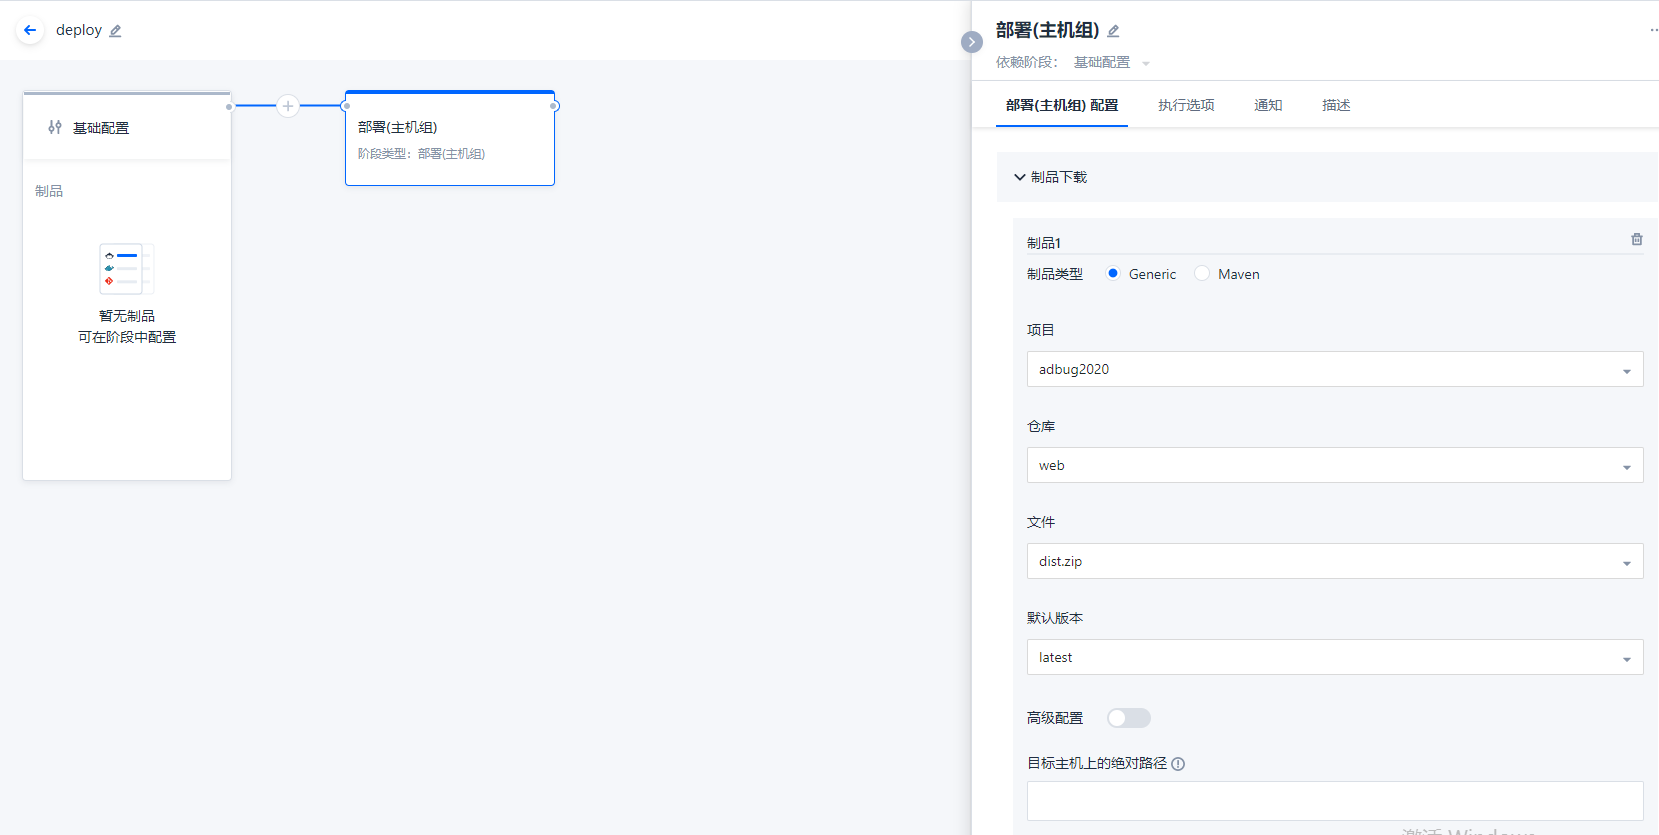The height and width of the screenshot is (835, 1659).
Task: Click the 目标主机上的绝对路径 input field
Action: click(1334, 800)
